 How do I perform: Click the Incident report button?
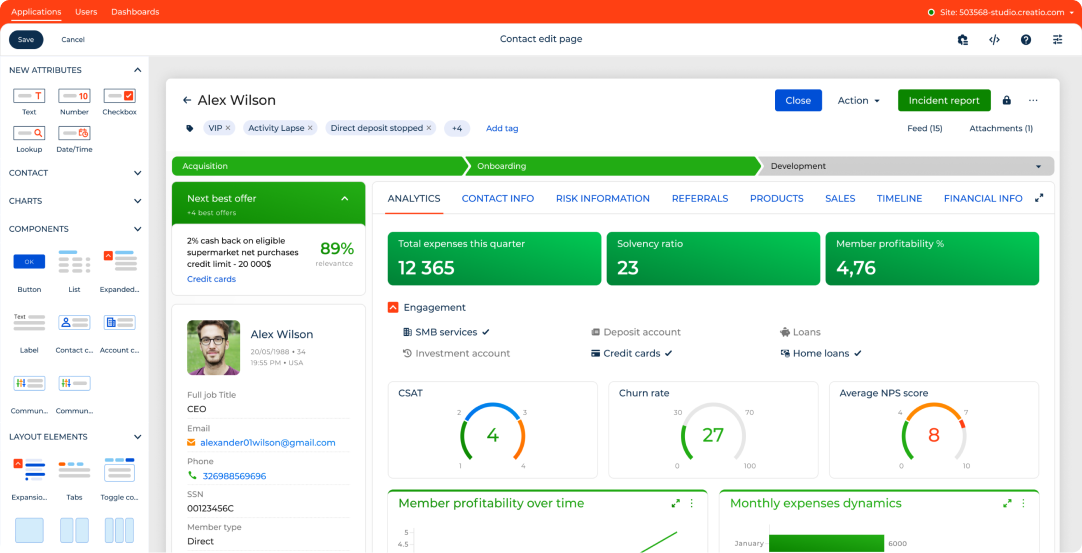pyautogui.click(x=943, y=100)
